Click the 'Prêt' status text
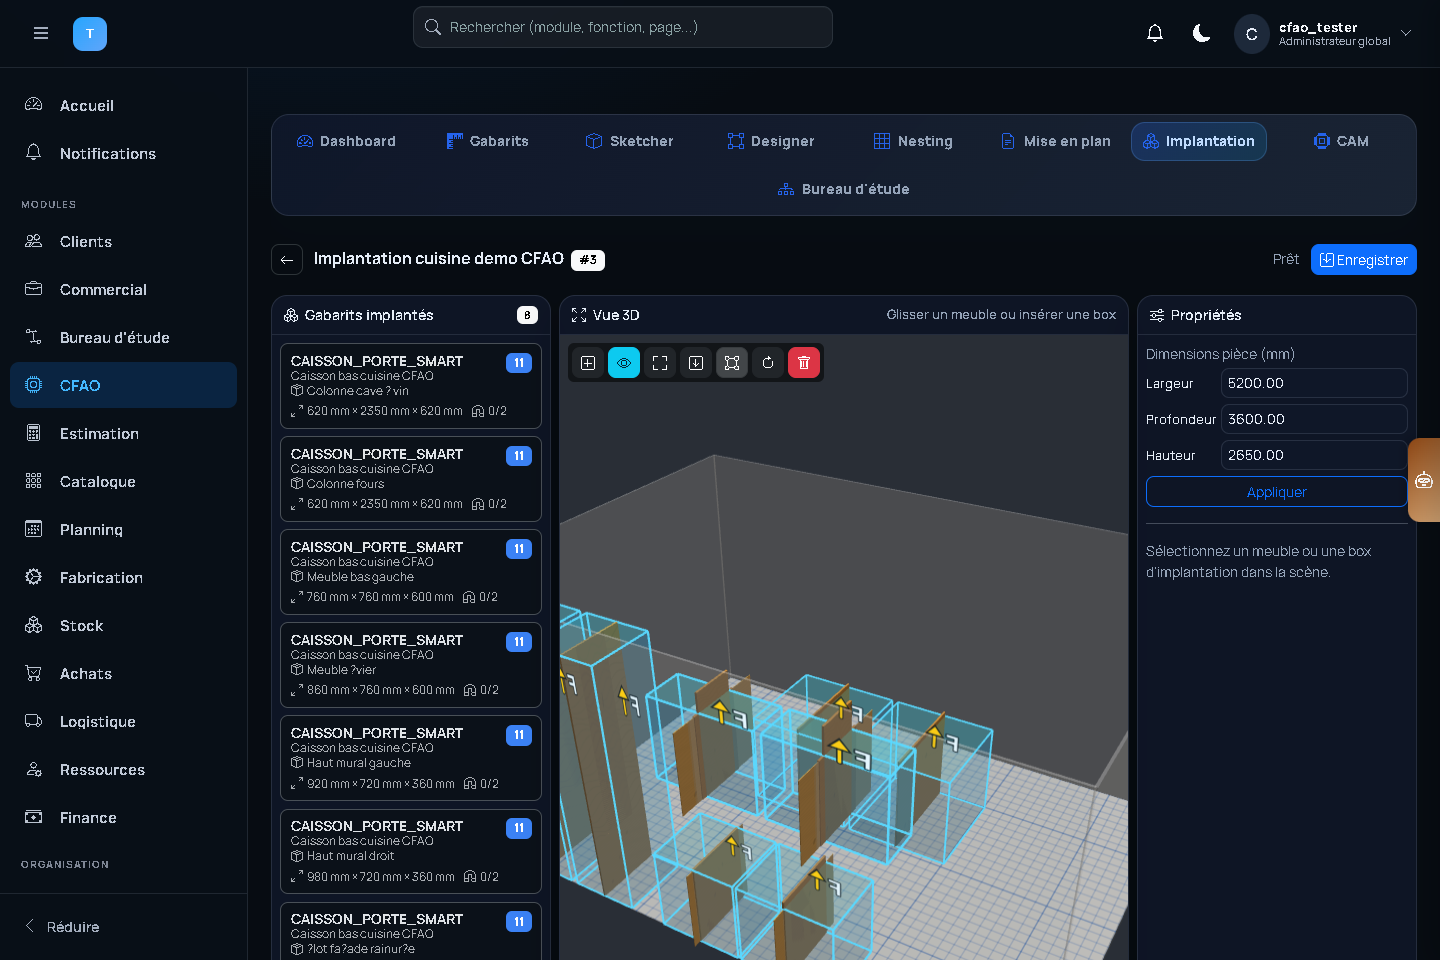Screen dimensions: 1440x960 (x=1286, y=259)
